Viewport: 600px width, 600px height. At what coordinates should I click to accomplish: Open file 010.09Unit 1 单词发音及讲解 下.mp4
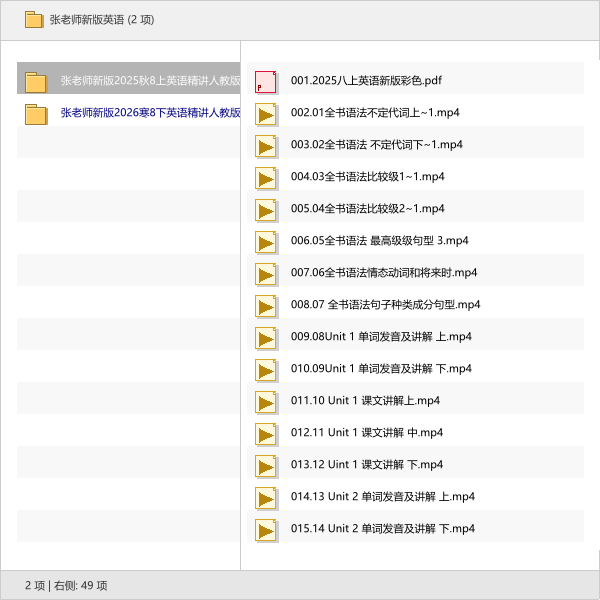(381, 369)
